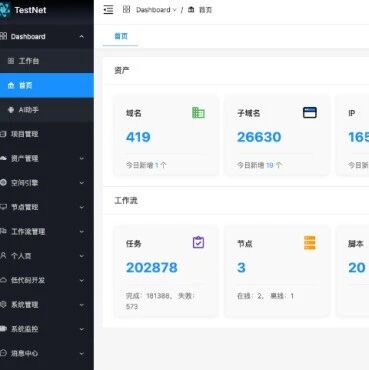Click the green building icon on 域名 card
This screenshot has width=369, height=370.
(198, 113)
